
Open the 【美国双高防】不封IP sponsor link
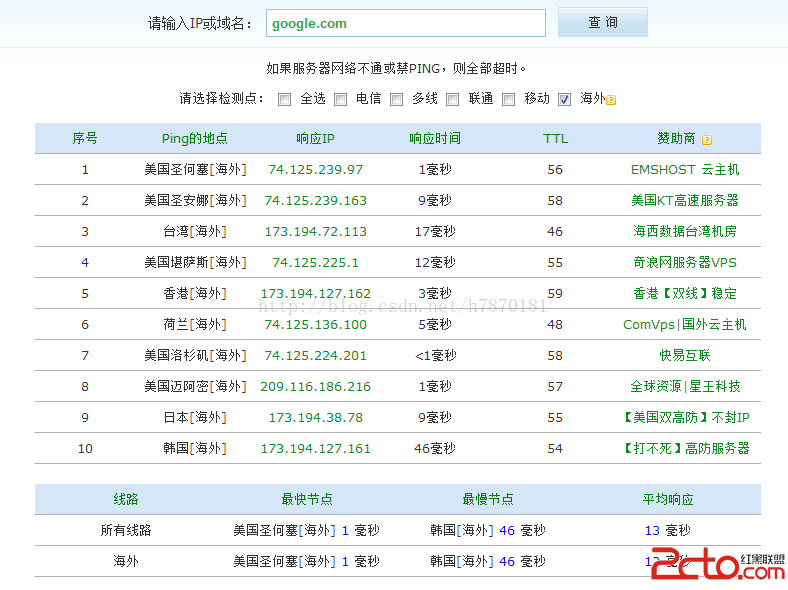[x=685, y=418]
